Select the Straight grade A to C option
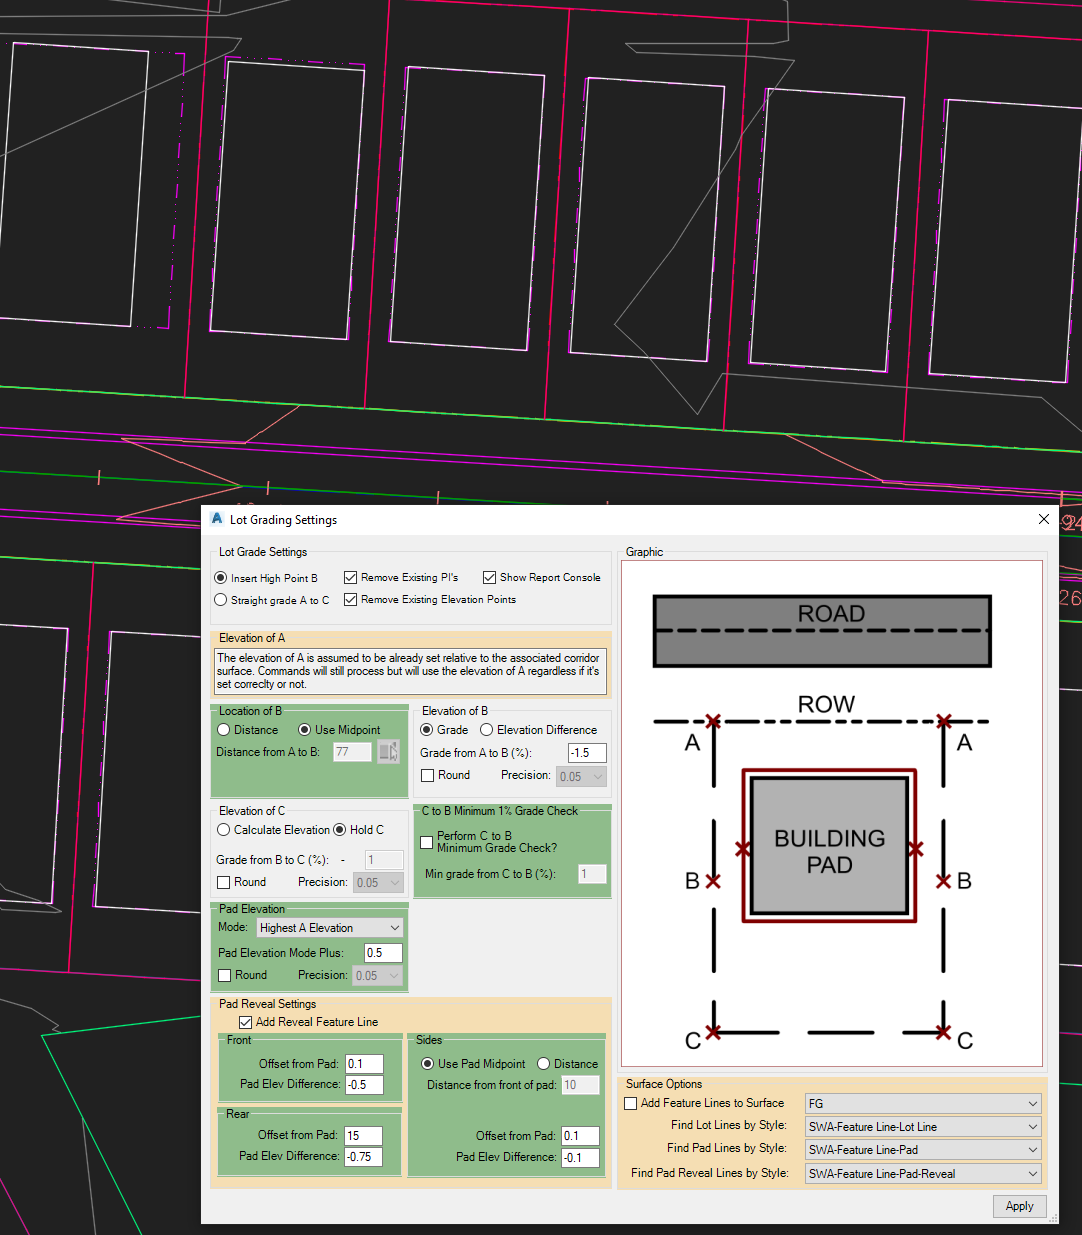The width and height of the screenshot is (1082, 1235). 220,599
